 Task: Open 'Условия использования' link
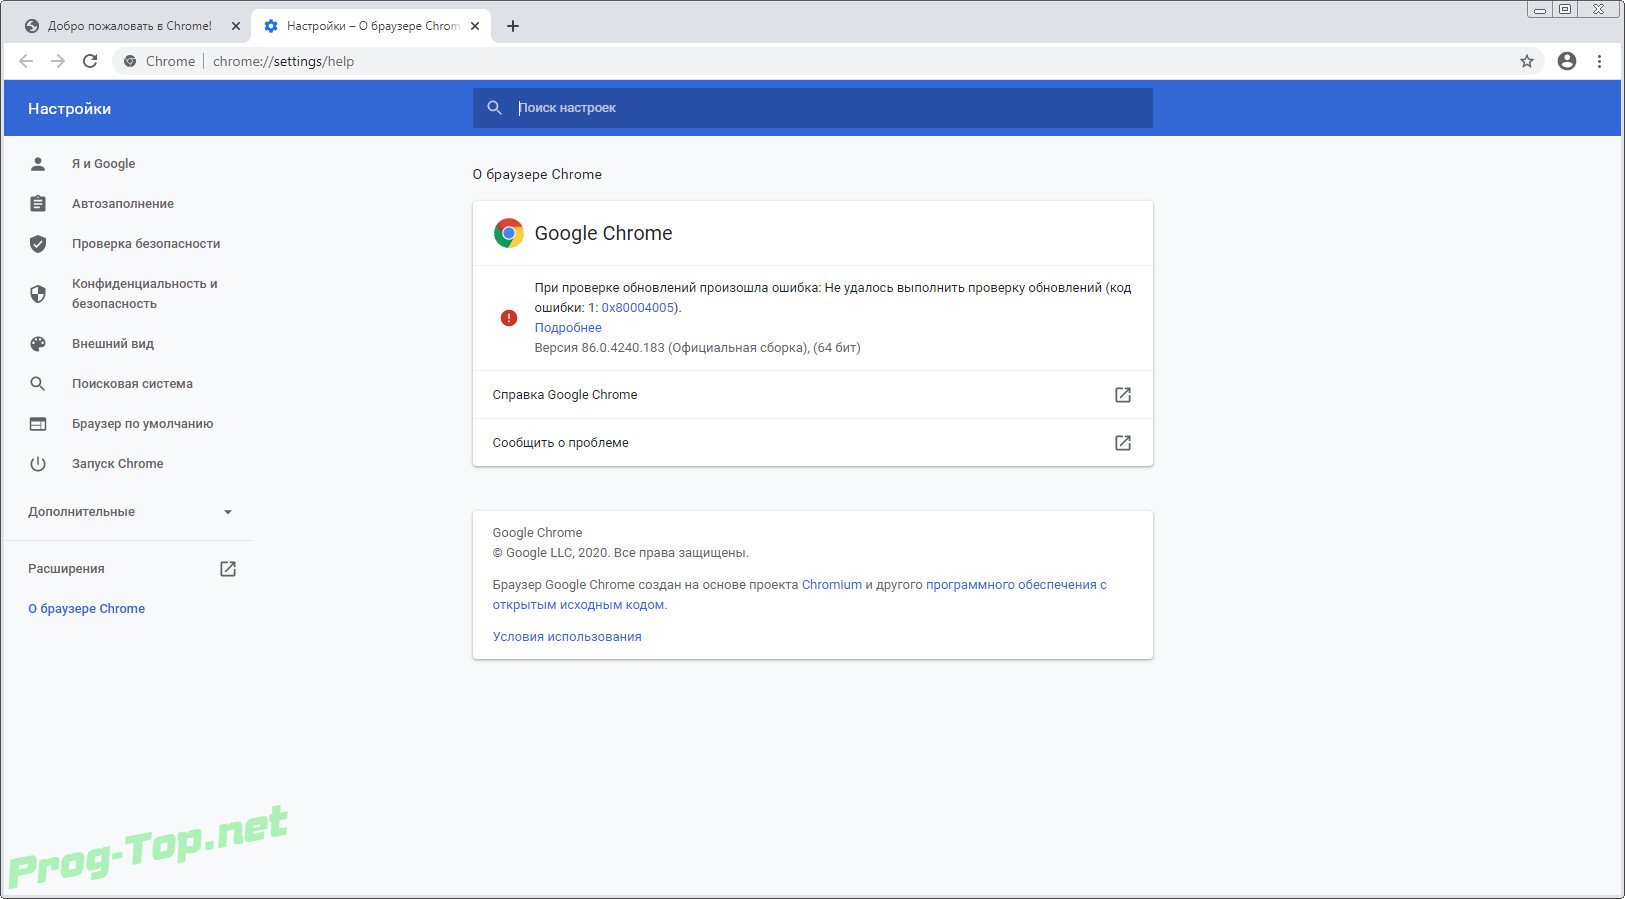(567, 636)
